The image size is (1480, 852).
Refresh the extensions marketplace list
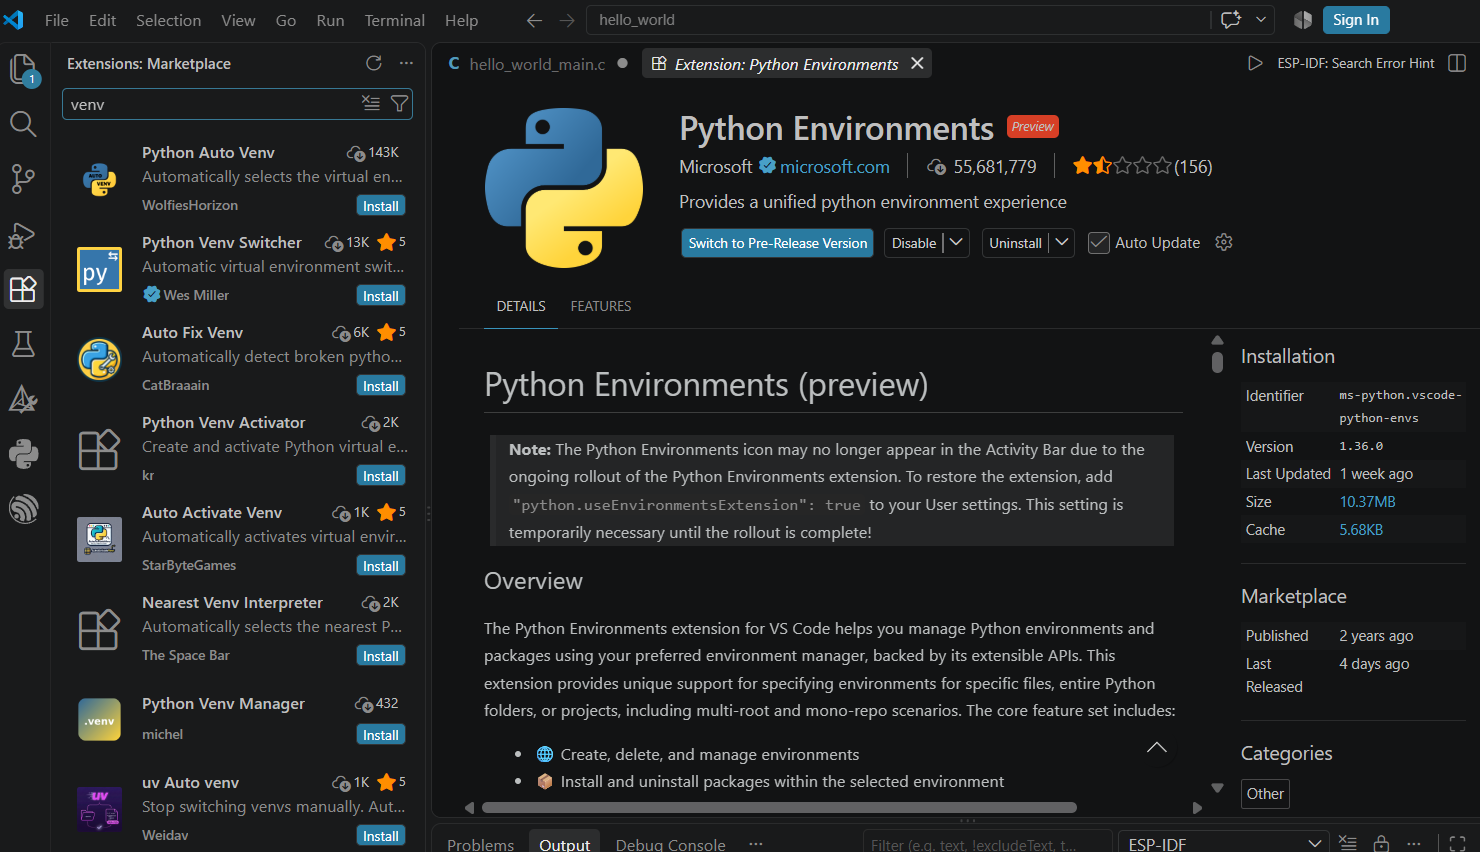[374, 63]
